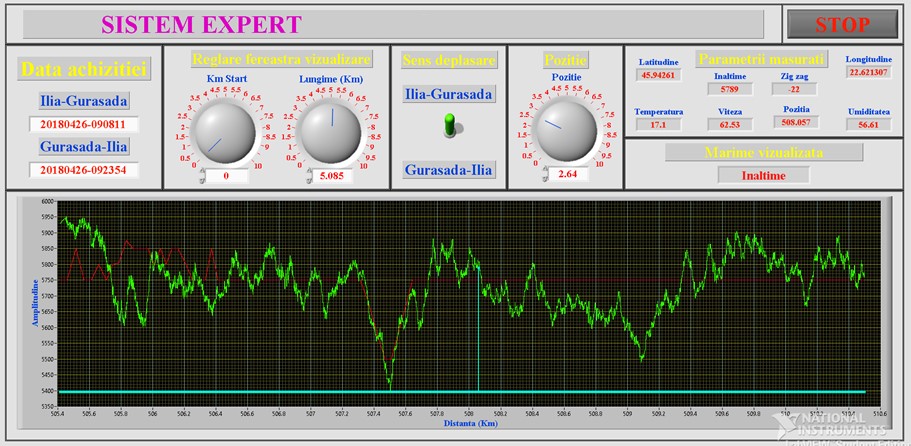Flip the Sens deplasare toggle switch
This screenshot has width=911, height=446.
pos(449,124)
